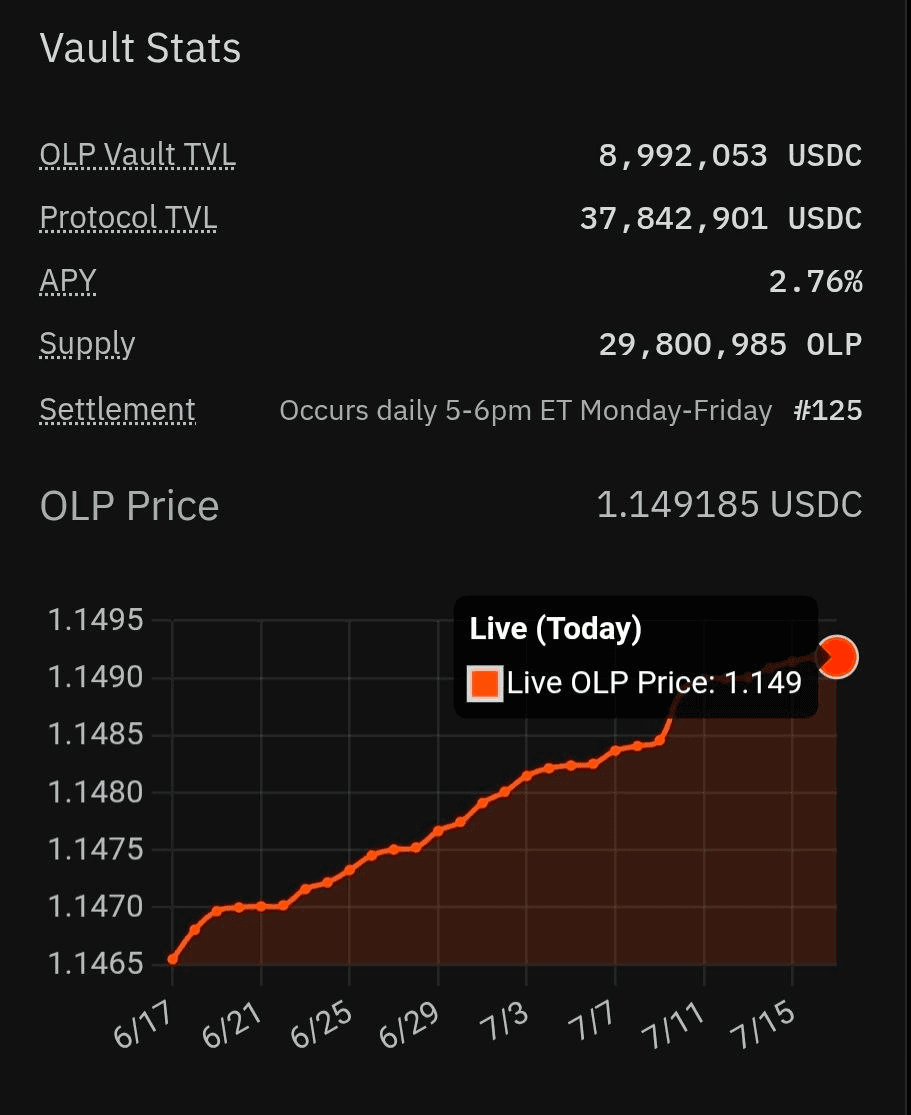
Task: Click the 1.1480 y-axis label
Action: (95, 792)
